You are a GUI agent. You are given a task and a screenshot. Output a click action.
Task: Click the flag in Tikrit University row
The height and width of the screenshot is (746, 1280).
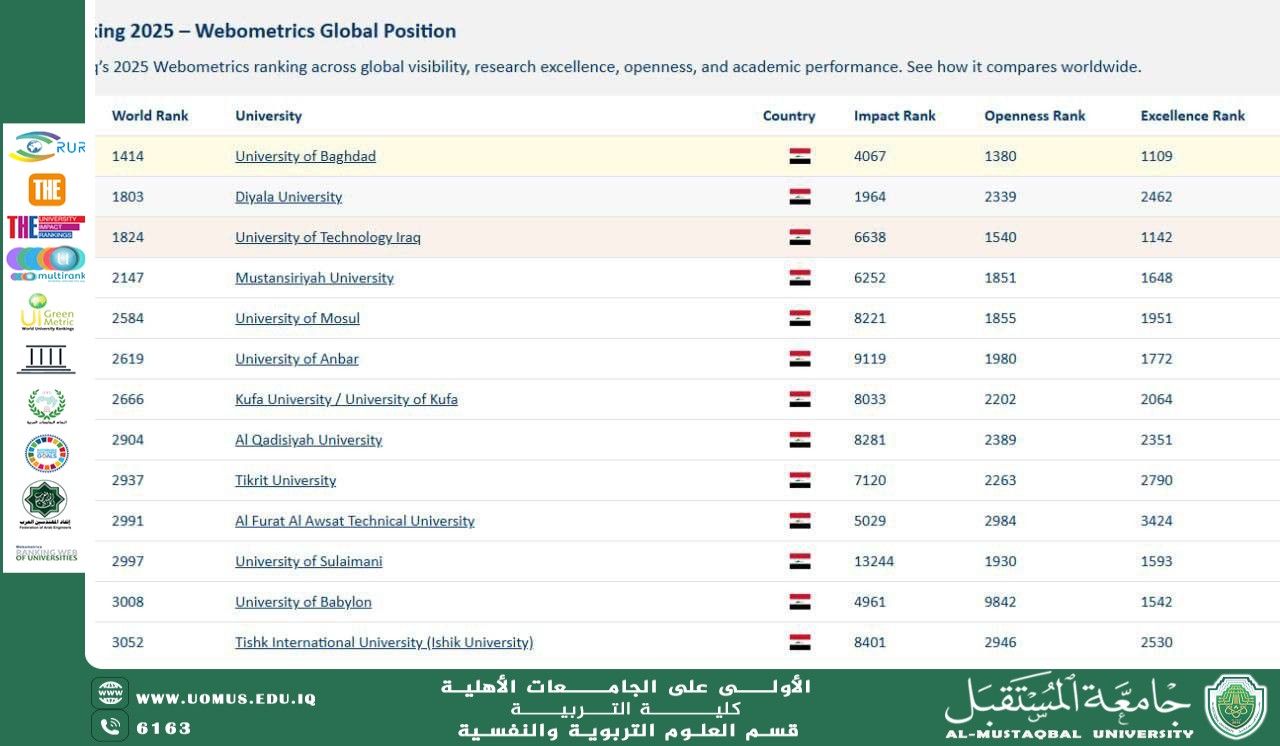[x=800, y=480]
